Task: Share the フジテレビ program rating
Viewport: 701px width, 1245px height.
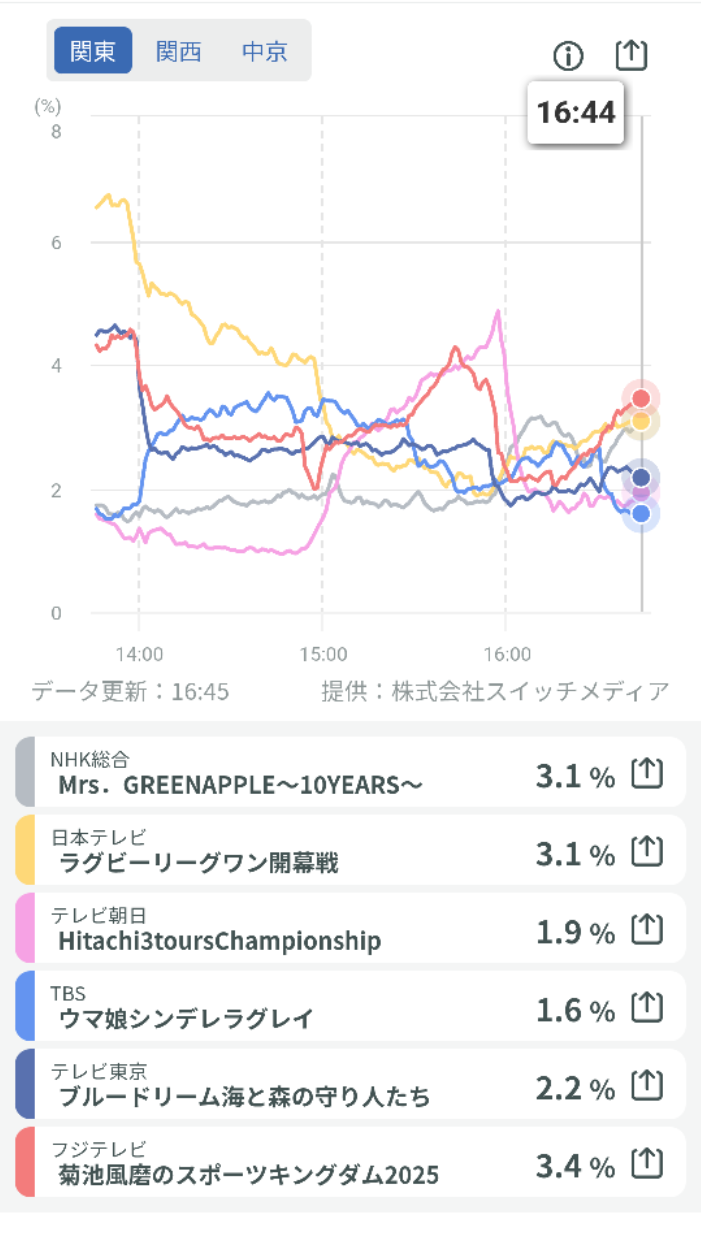Action: [648, 1163]
